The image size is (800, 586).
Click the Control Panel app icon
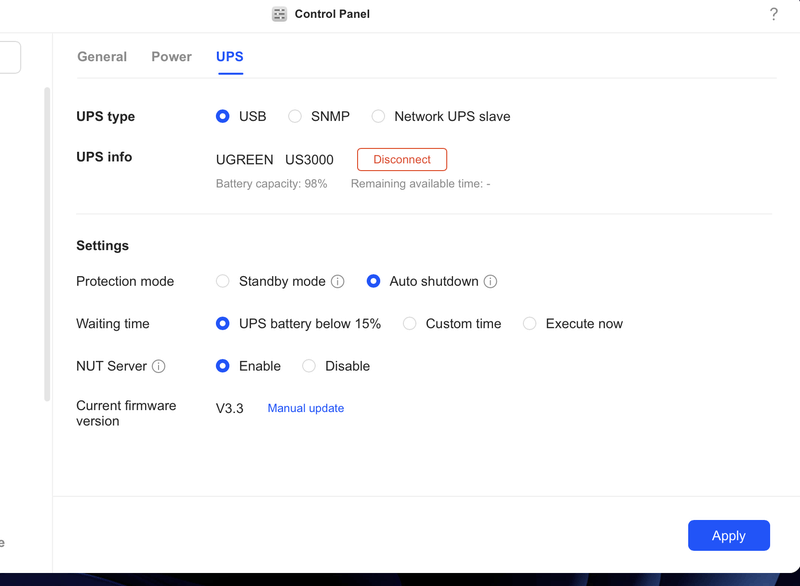click(x=279, y=14)
